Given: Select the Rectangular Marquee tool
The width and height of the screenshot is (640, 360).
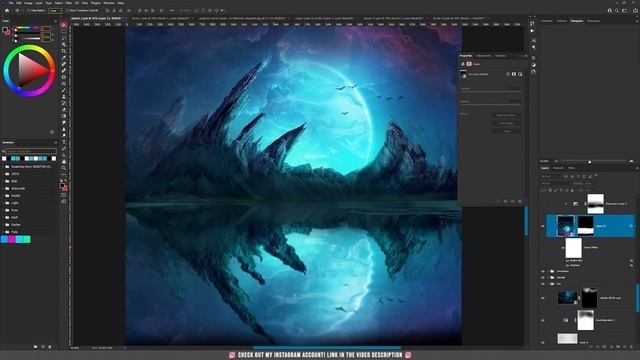Looking at the screenshot, I should click(x=64, y=31).
